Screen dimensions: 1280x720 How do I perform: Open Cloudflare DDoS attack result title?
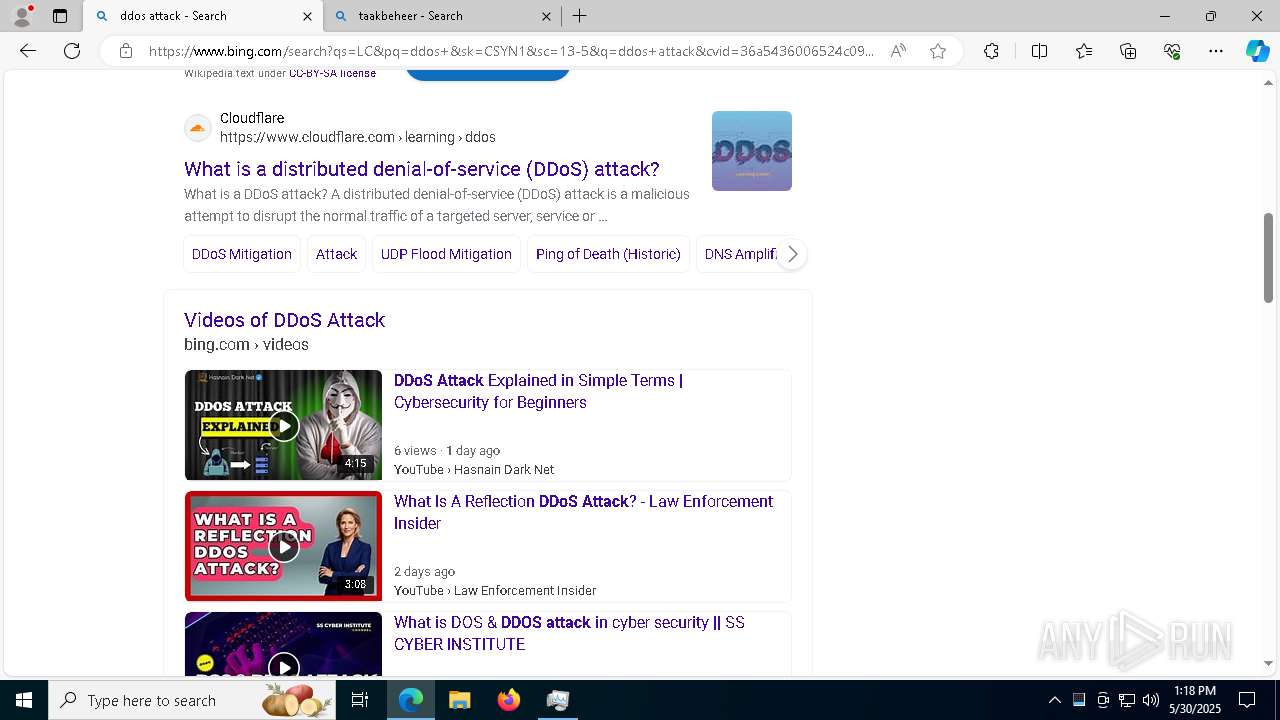(422, 169)
